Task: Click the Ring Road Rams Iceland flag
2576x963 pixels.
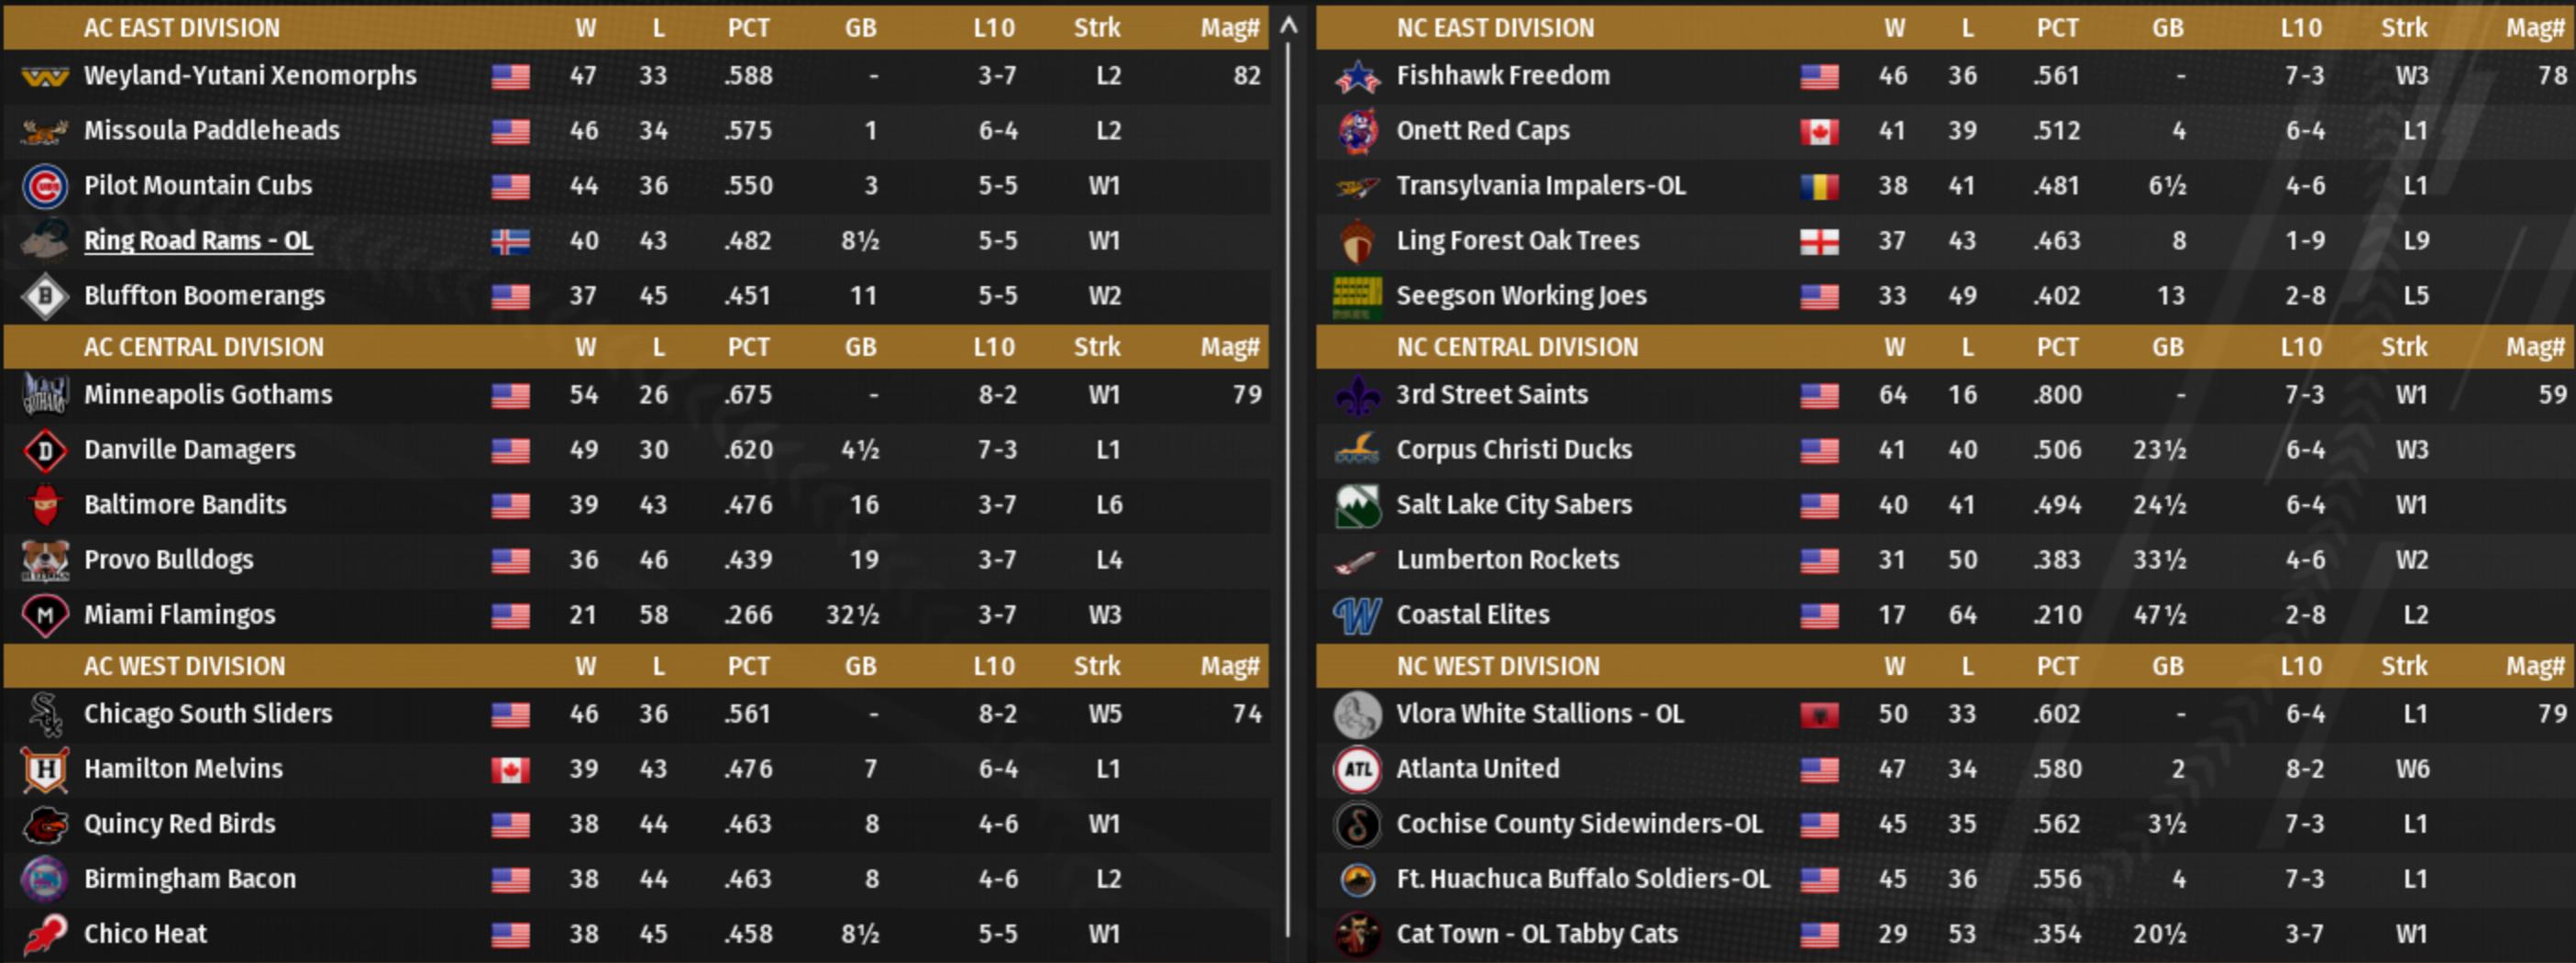Action: 510,241
